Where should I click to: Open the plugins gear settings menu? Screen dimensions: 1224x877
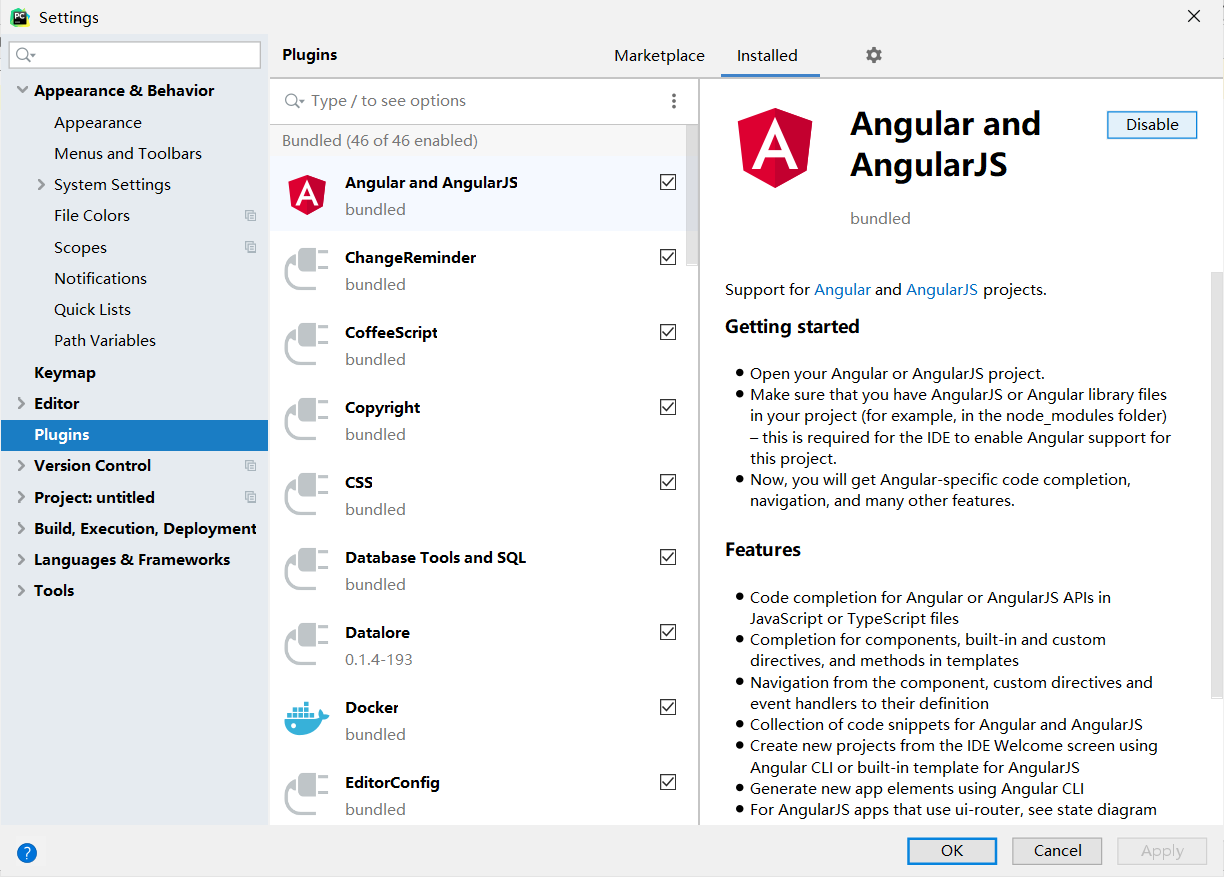874,55
